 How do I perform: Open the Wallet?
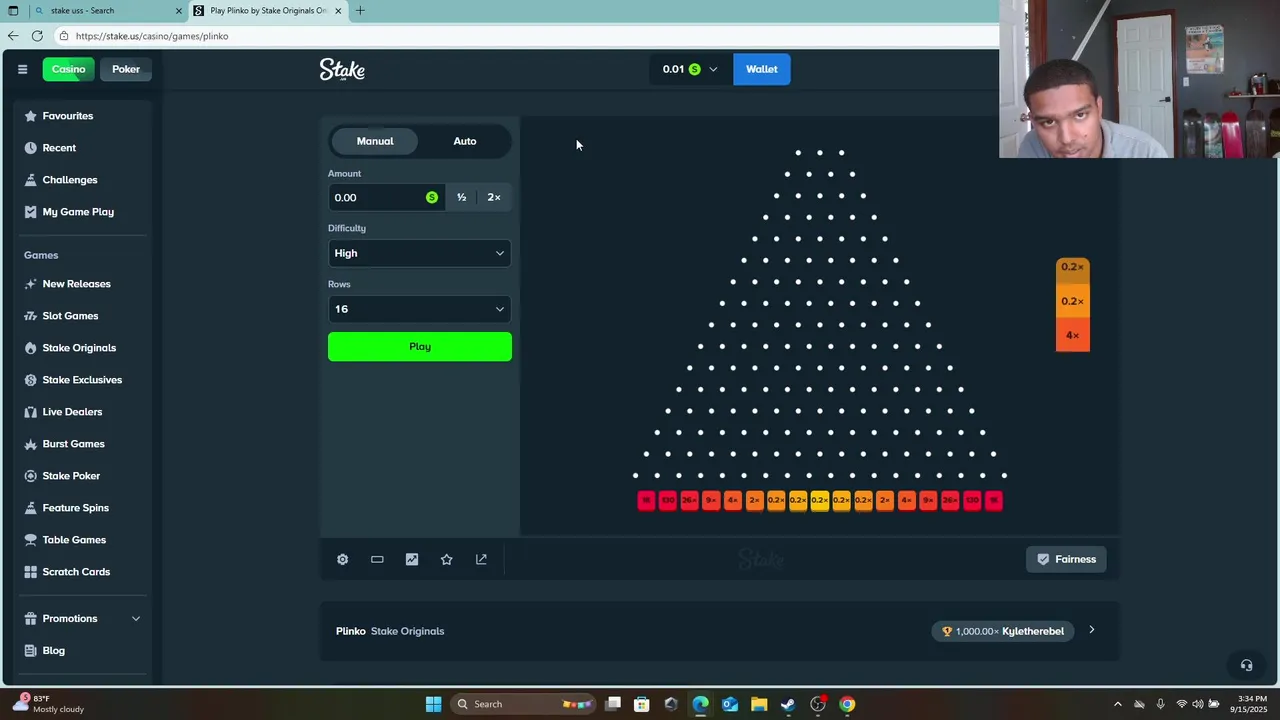point(761,69)
